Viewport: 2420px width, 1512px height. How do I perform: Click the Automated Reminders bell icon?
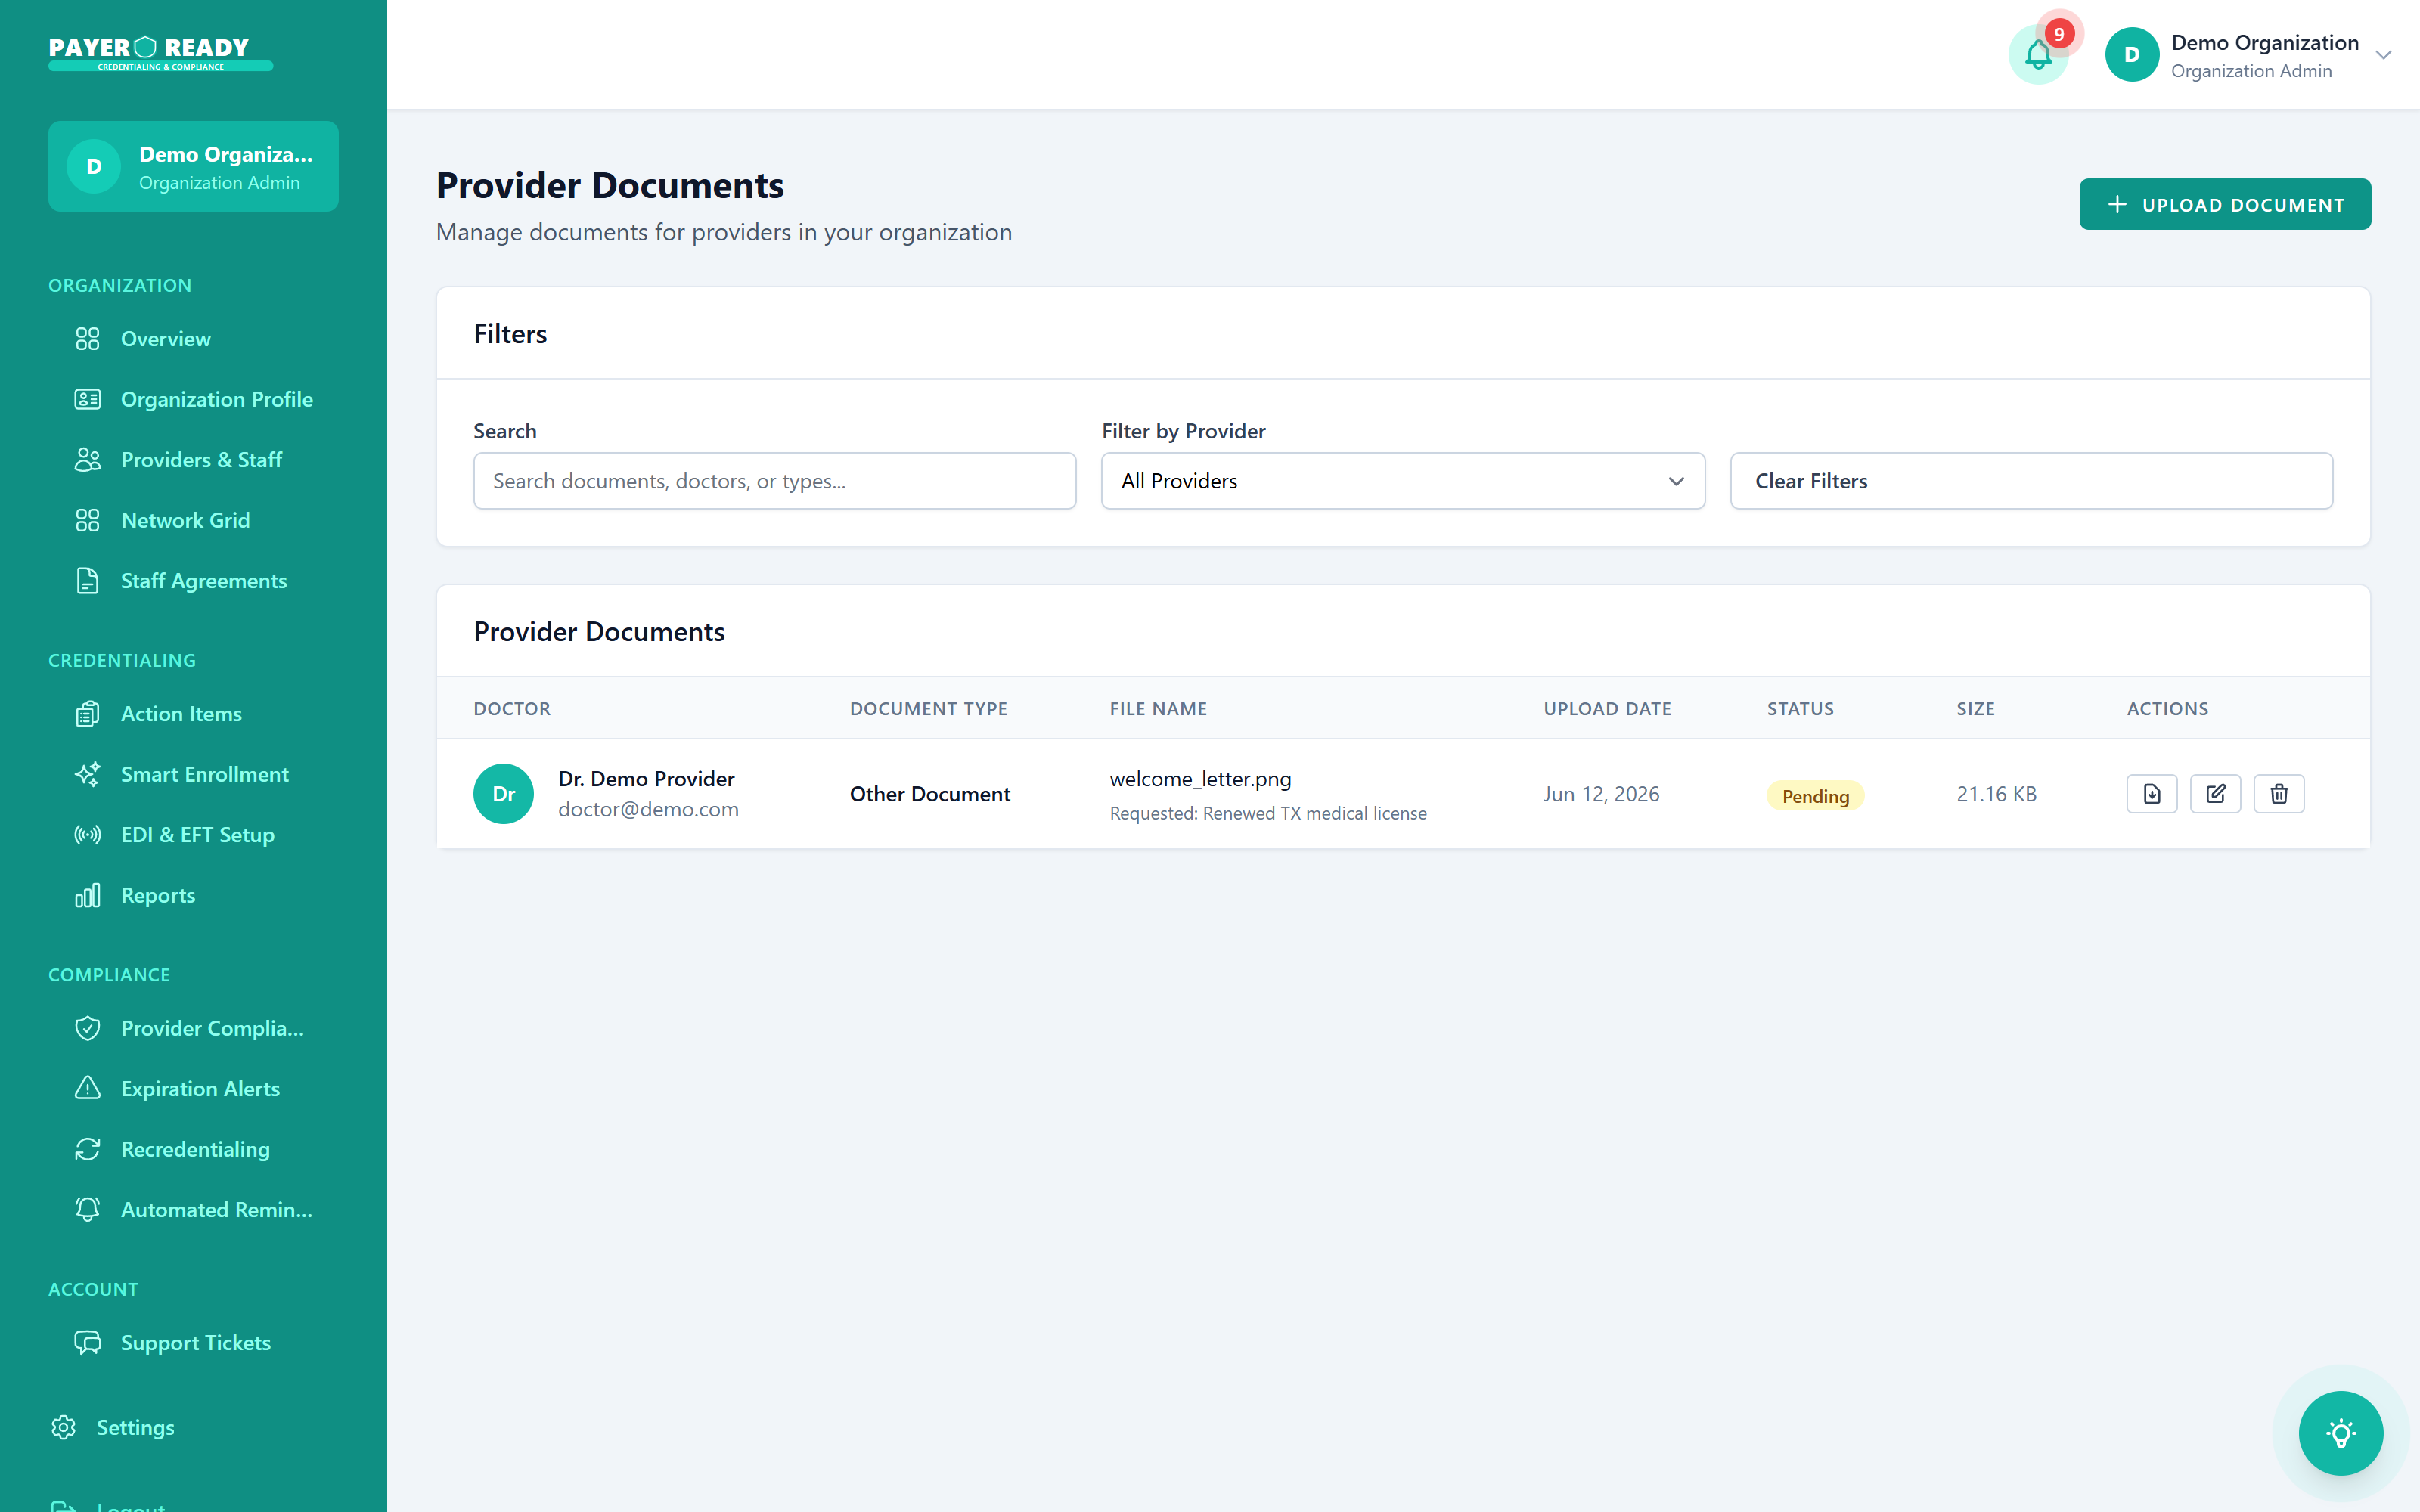(x=88, y=1209)
